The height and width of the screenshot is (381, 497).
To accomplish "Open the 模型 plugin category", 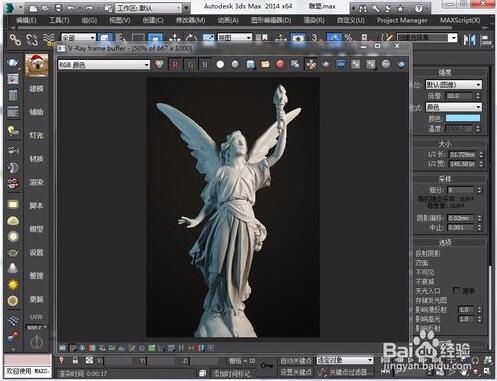I will point(36,229).
